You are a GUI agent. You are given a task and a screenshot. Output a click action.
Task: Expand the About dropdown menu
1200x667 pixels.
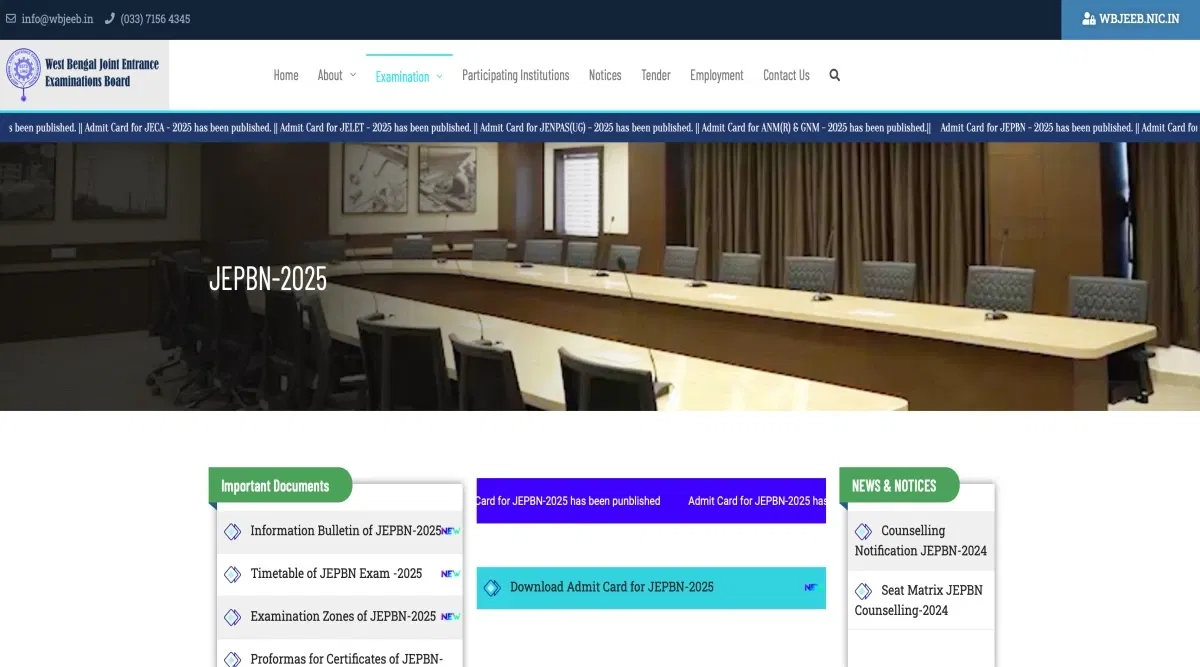coord(336,75)
